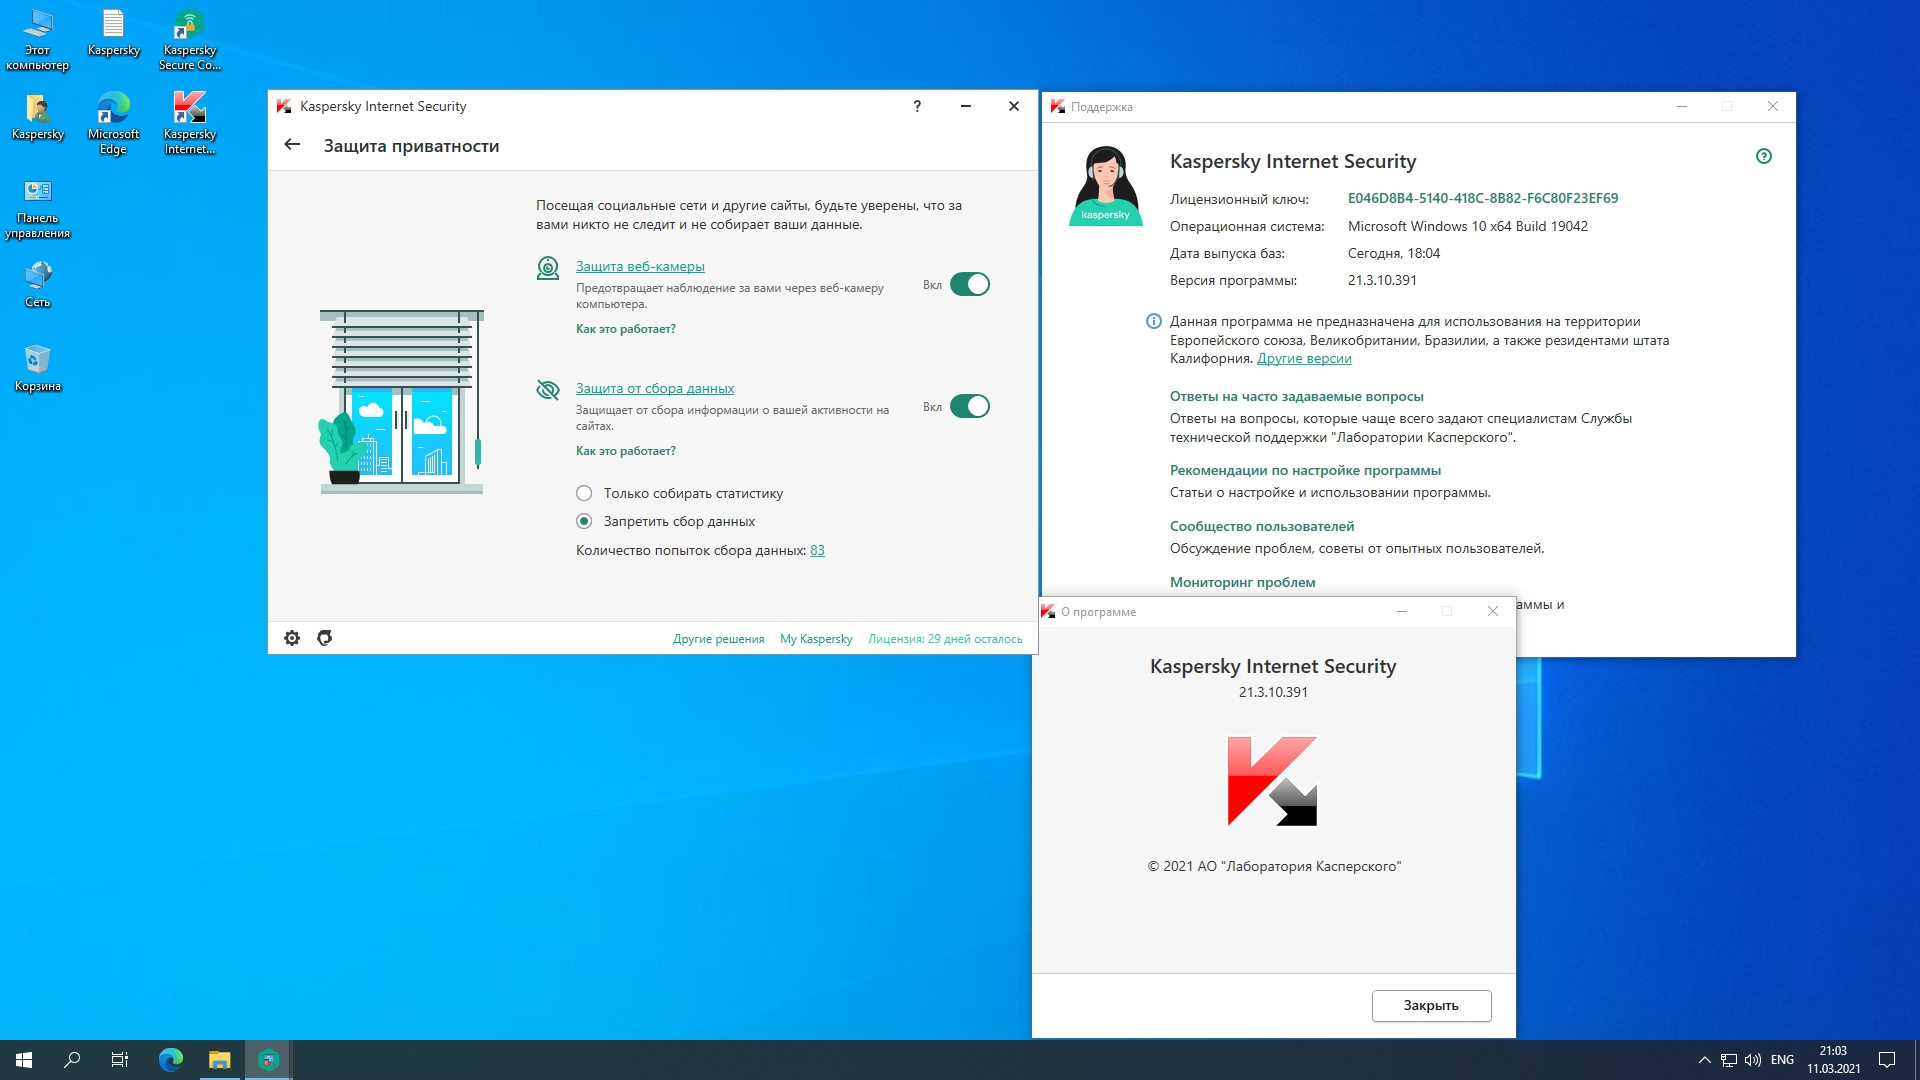
Task: Click Лицензия: 29 дней осталось link
Action: pyautogui.click(x=945, y=639)
